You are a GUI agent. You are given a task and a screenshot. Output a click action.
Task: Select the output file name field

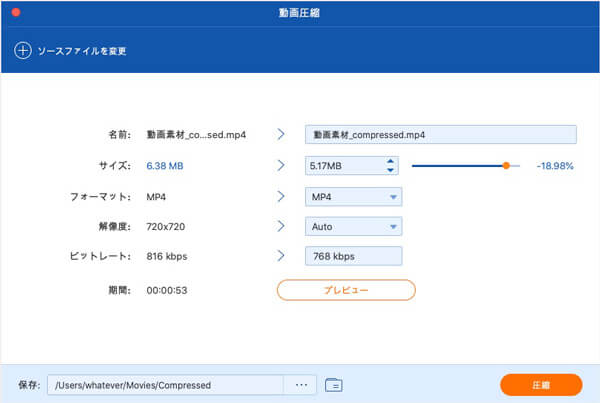[440, 134]
